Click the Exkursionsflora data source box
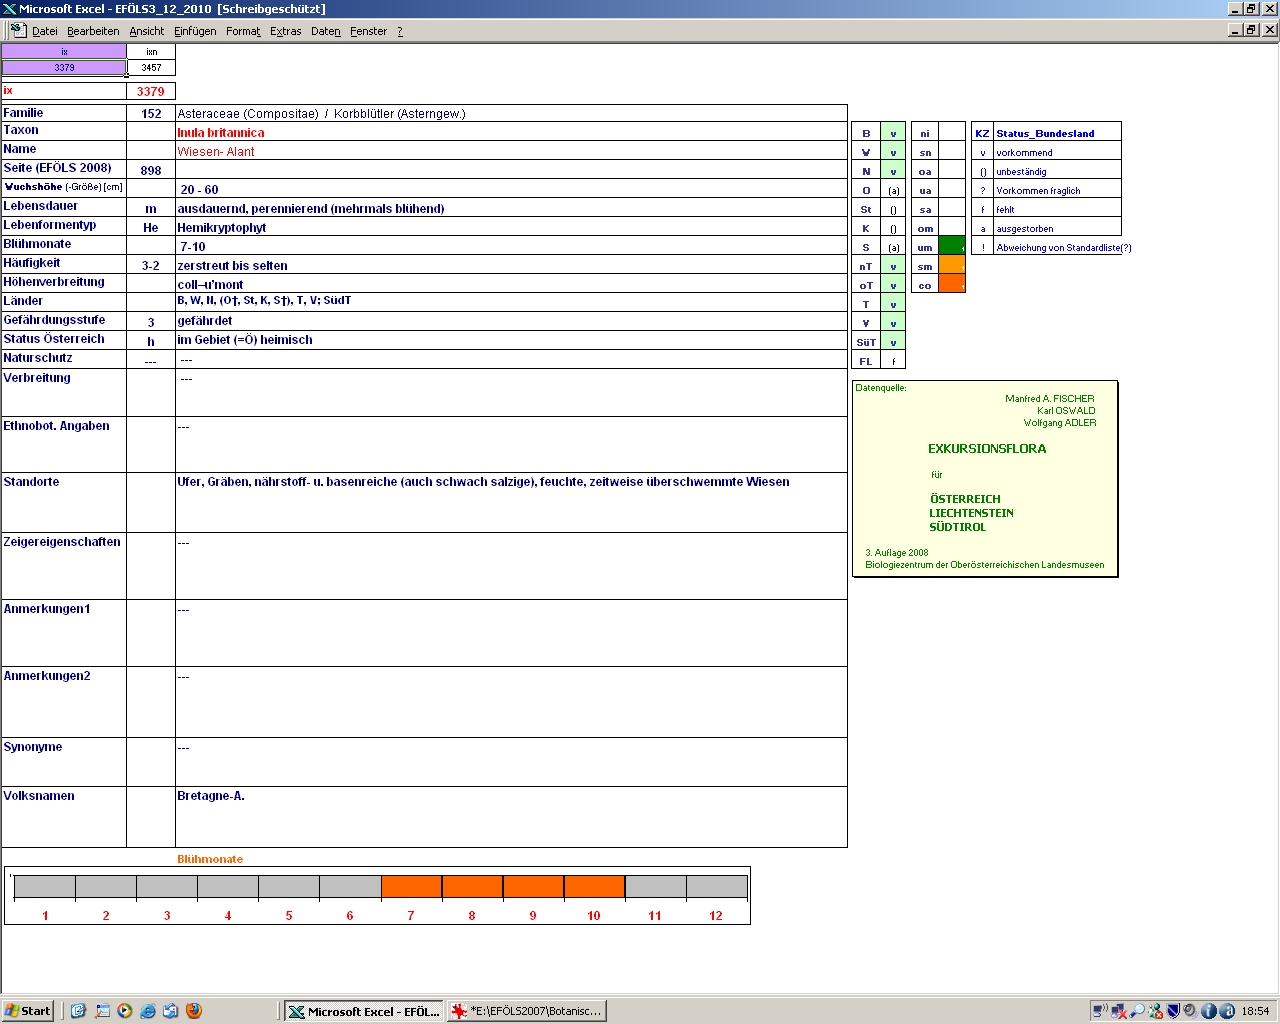This screenshot has height=1024, width=1280. click(x=985, y=479)
